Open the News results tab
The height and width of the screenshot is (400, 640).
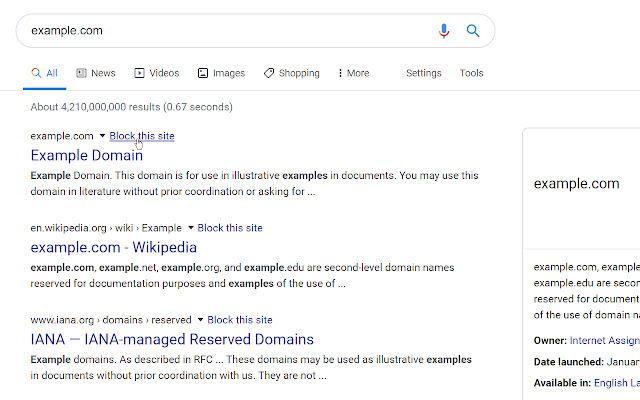click(x=96, y=73)
